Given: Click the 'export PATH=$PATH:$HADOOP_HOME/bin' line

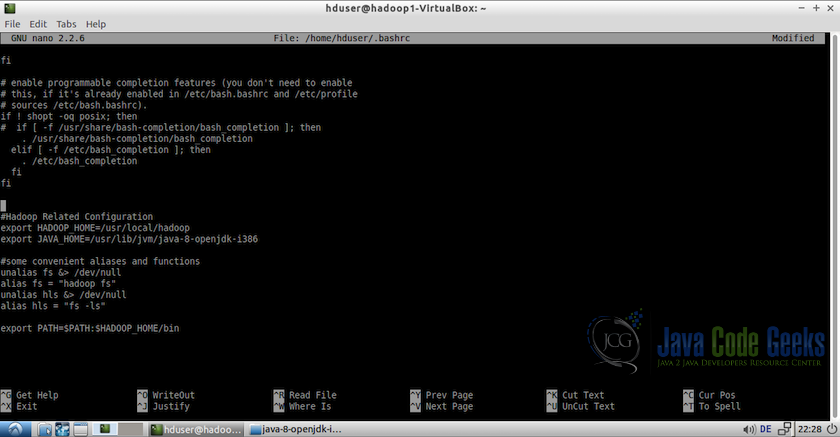Looking at the screenshot, I should pyautogui.click(x=90, y=328).
